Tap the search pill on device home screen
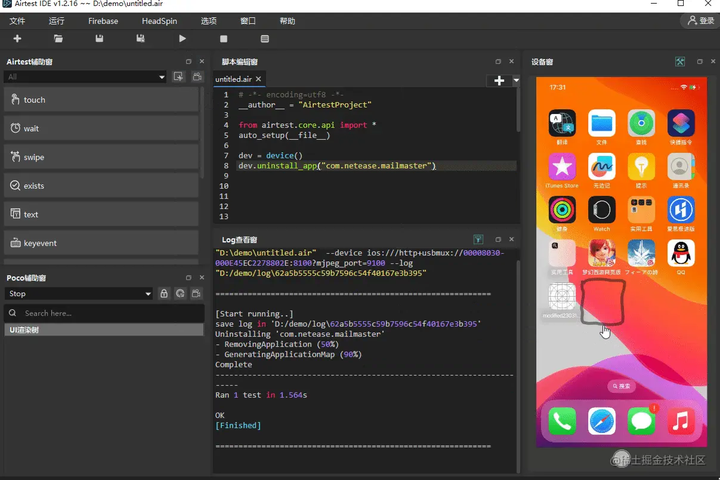Image resolution: width=720 pixels, height=480 pixels. tap(622, 386)
